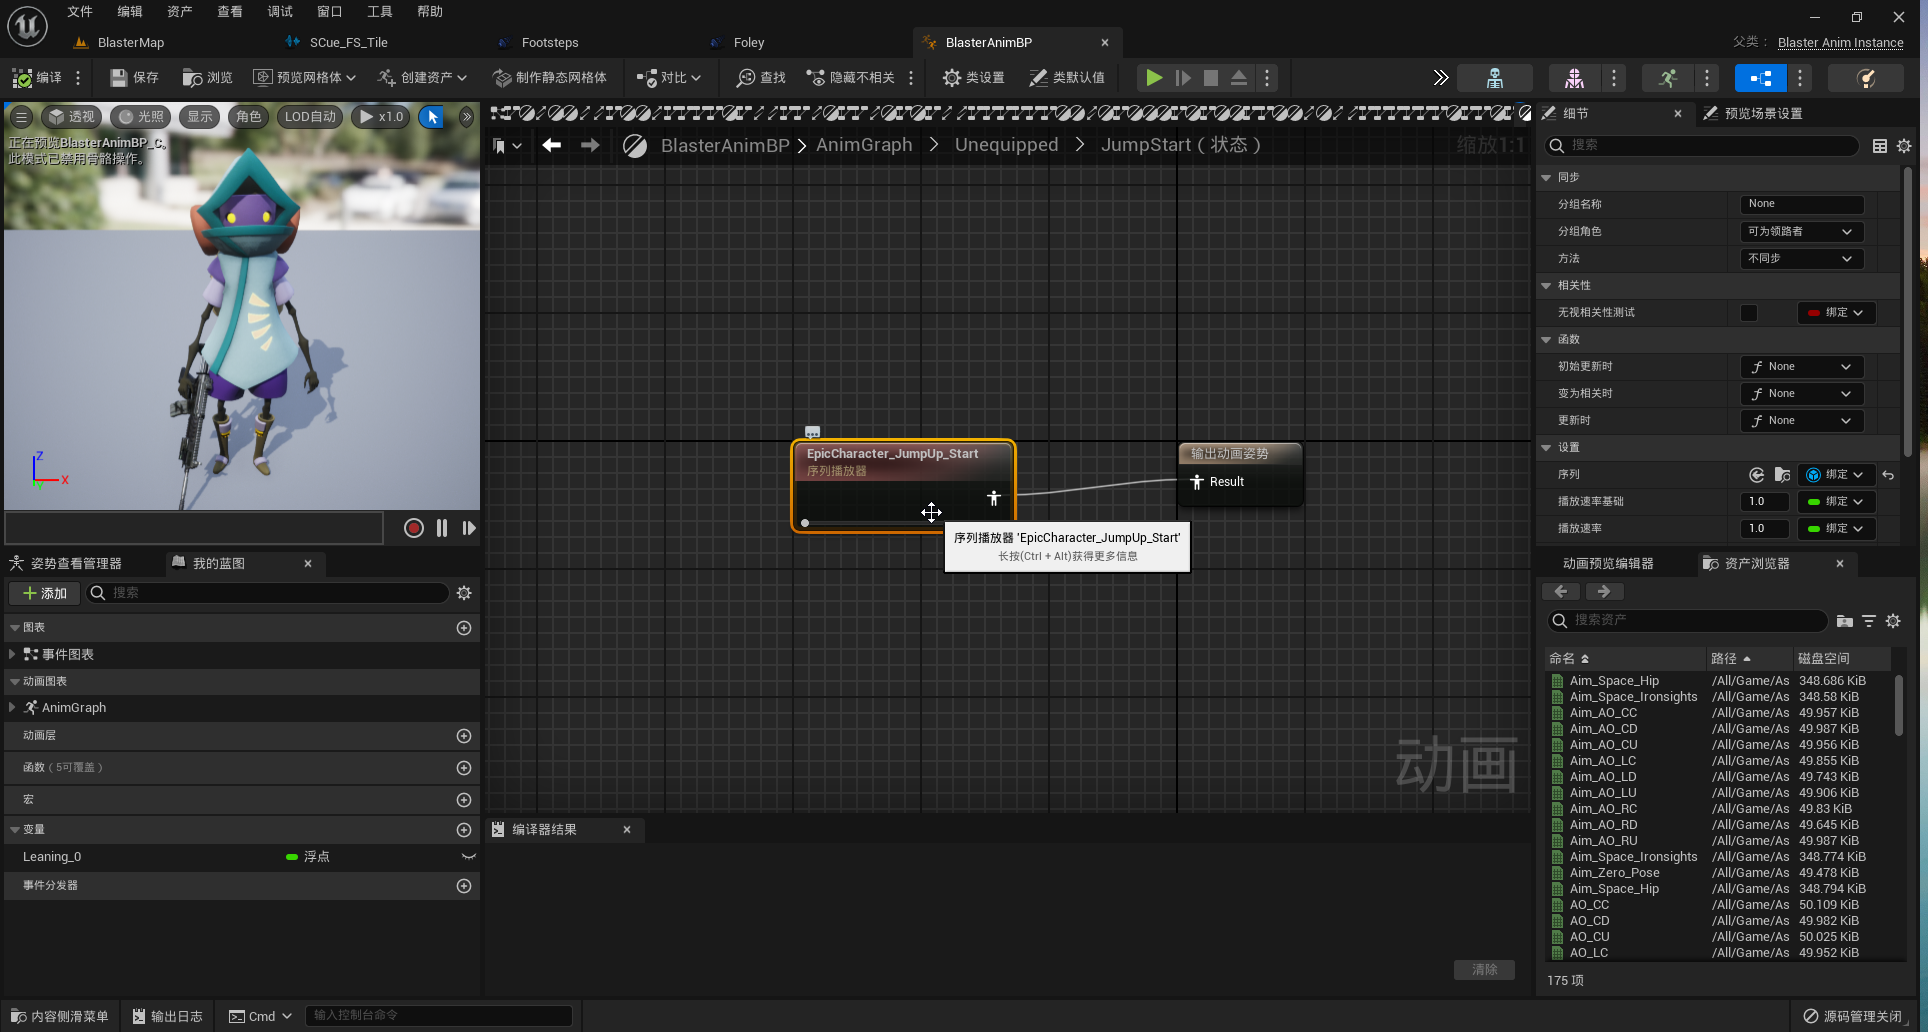Save the asset with 保存
The width and height of the screenshot is (1928, 1032).
click(x=134, y=77)
